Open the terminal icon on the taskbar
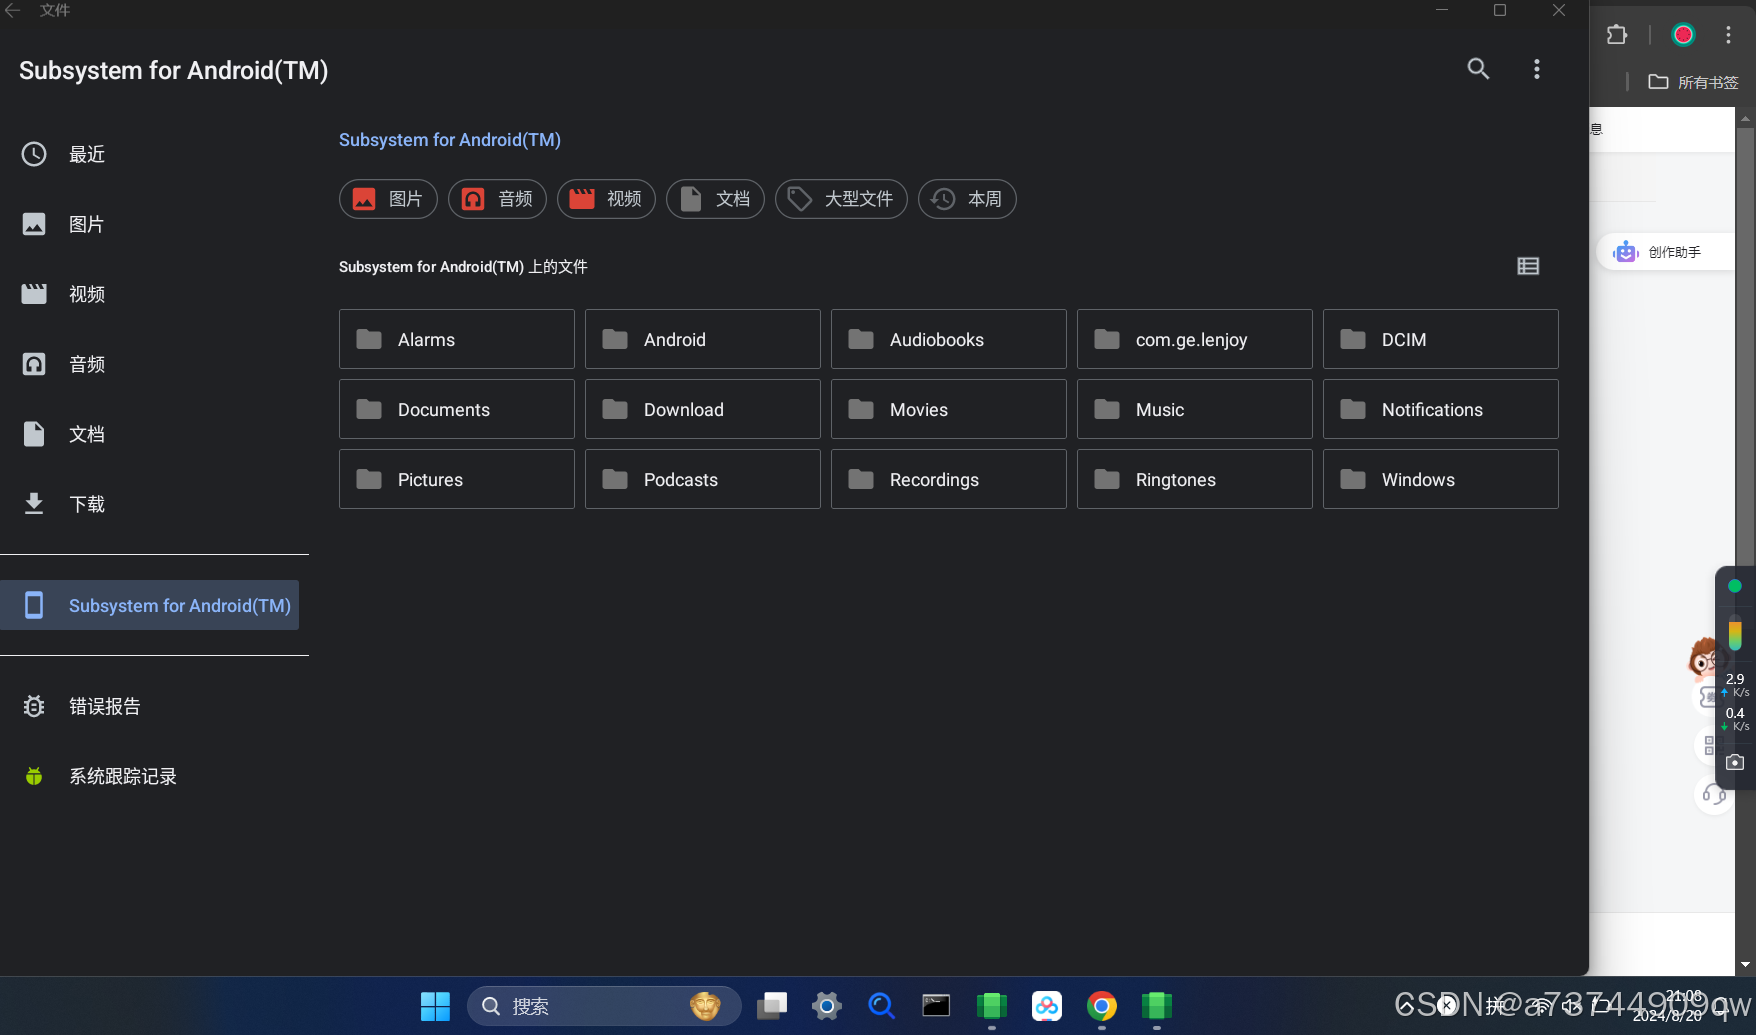 click(936, 1006)
